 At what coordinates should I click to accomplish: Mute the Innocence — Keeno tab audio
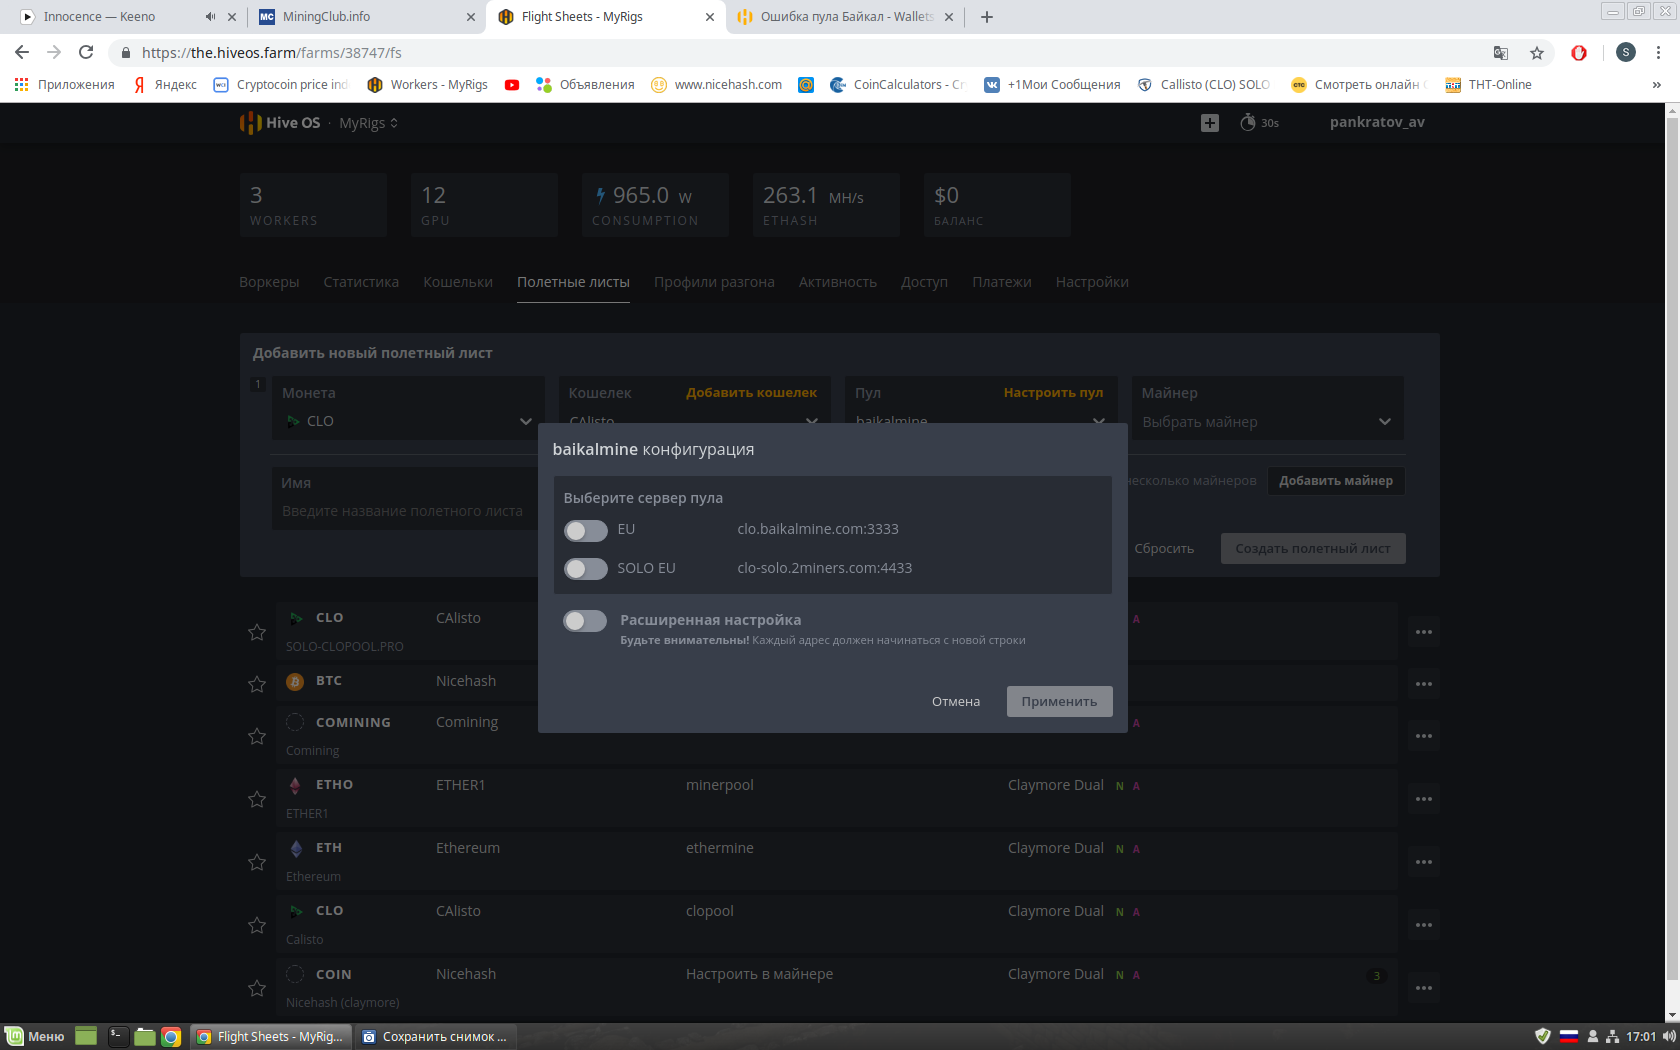pos(210,17)
